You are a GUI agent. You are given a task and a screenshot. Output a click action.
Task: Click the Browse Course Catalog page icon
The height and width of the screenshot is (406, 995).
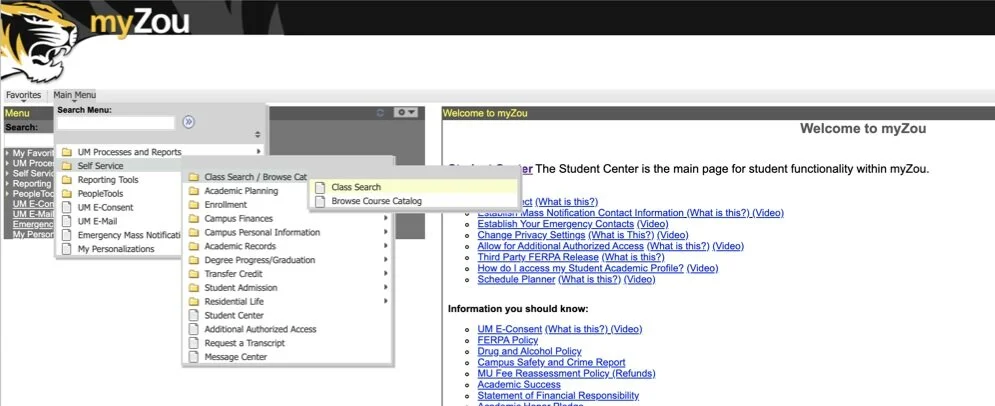point(320,201)
